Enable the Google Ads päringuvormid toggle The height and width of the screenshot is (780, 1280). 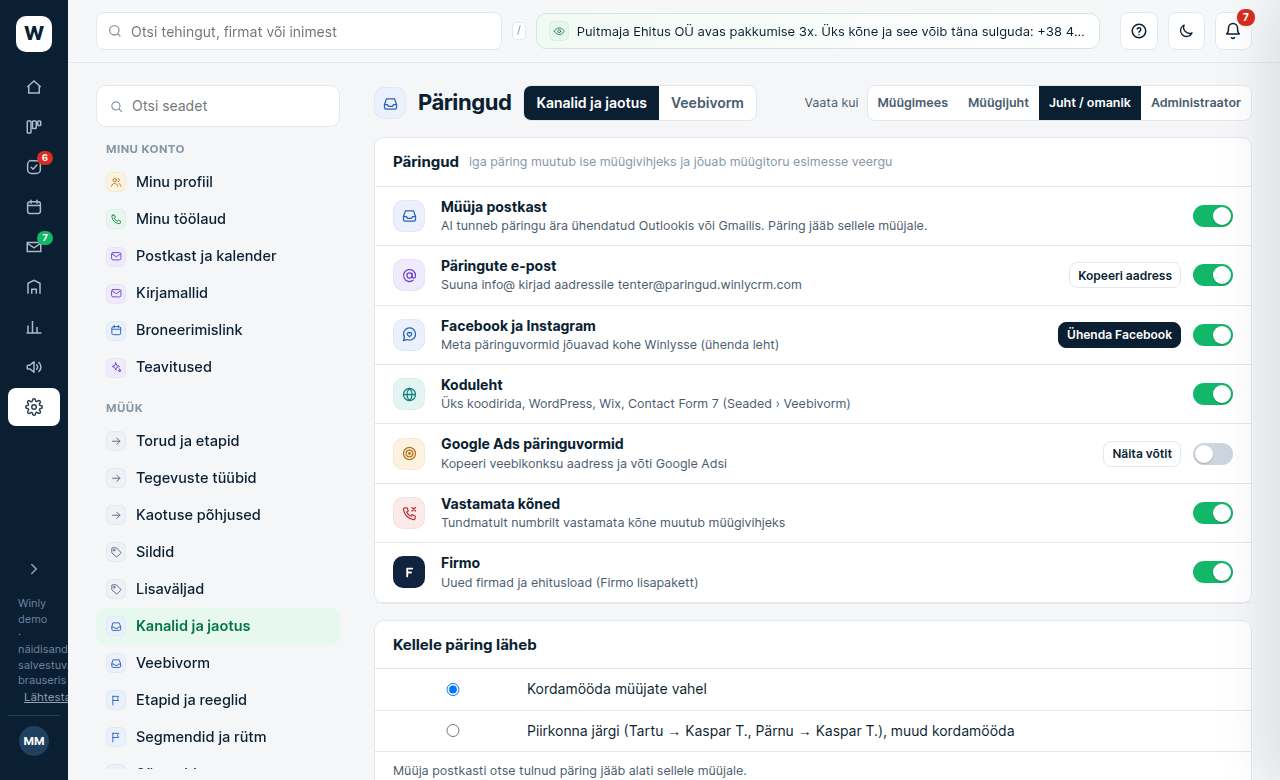pos(1213,454)
